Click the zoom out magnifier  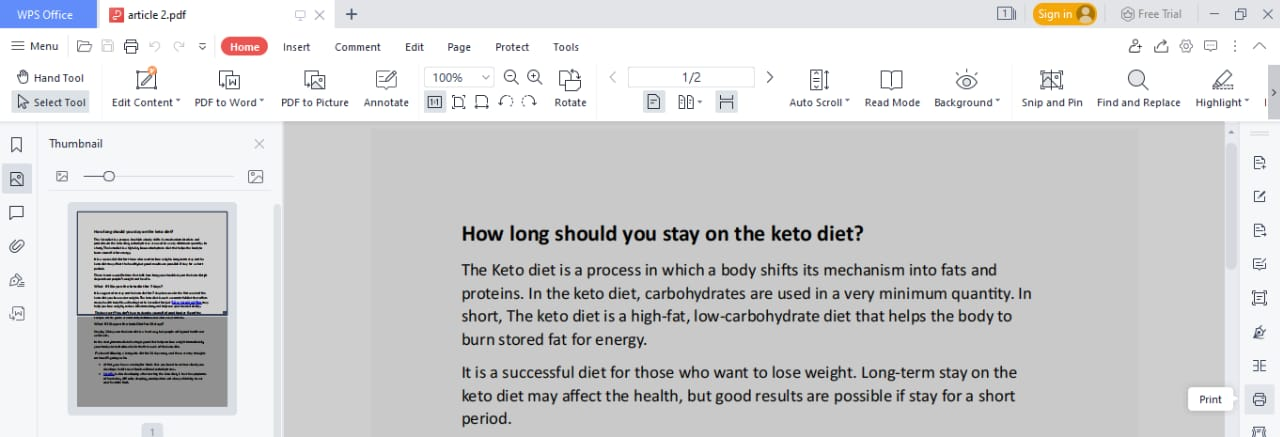tap(511, 77)
